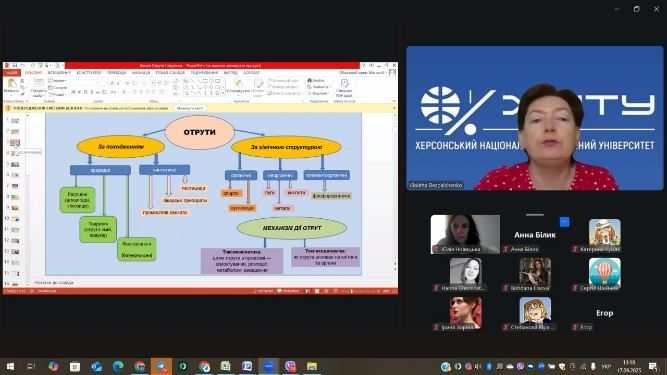Click the УКР language indicator in the tray
Screen dimensions: 667x375
[x=606, y=366]
